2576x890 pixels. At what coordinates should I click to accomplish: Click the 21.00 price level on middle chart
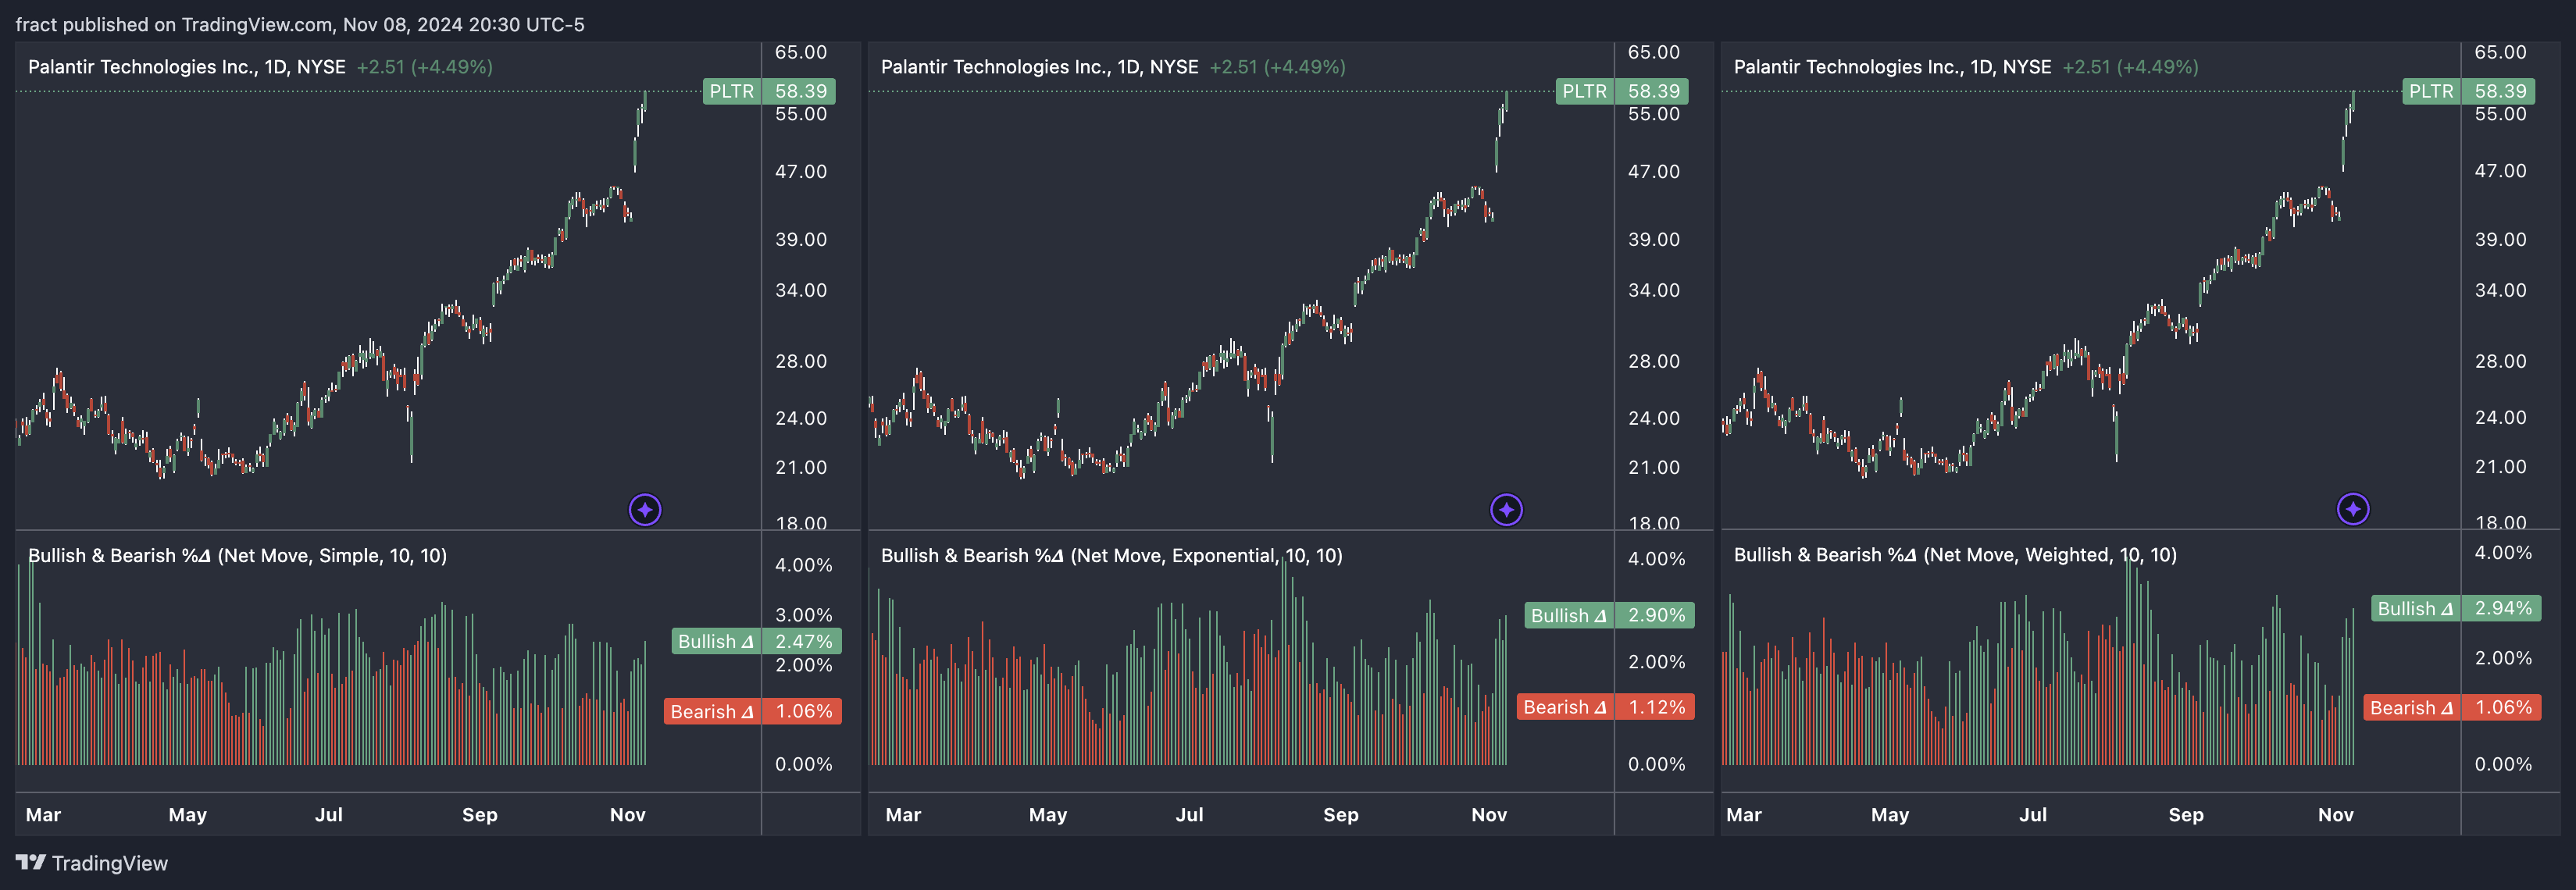(1654, 467)
